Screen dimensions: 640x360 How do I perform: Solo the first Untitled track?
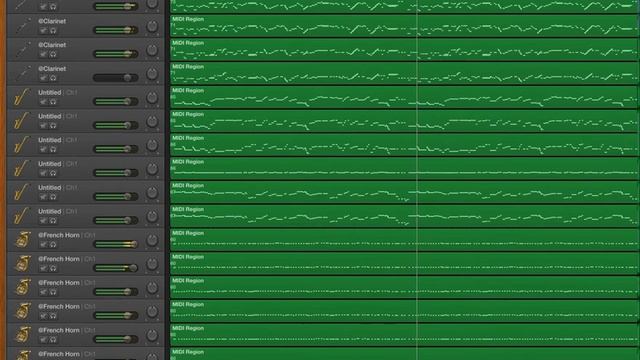[x=53, y=102]
